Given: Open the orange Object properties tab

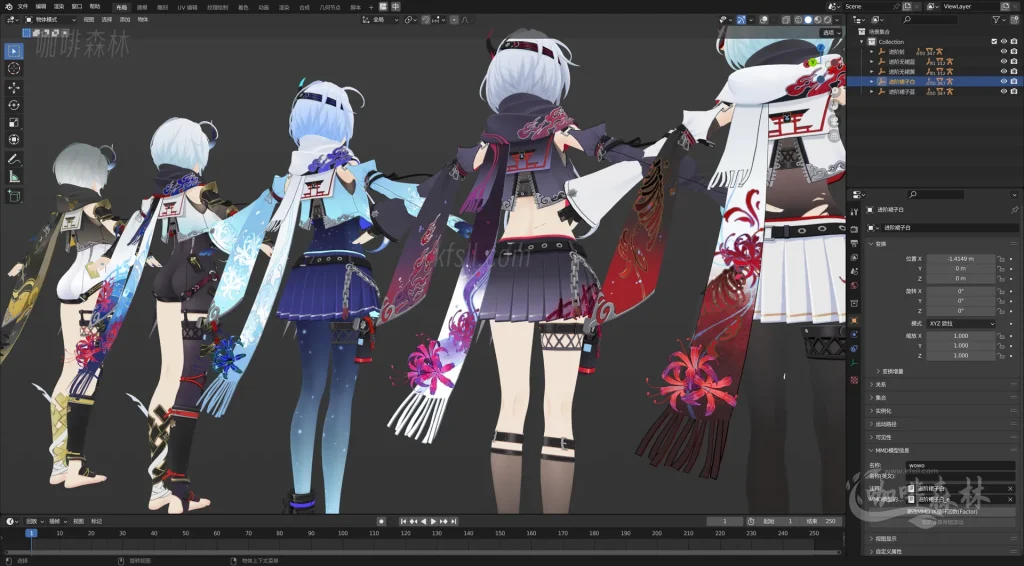Looking at the screenshot, I should (x=854, y=321).
